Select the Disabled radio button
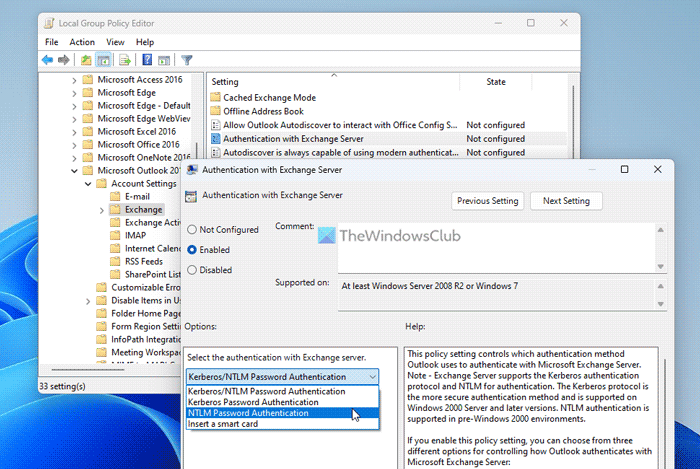The height and width of the screenshot is (469, 700). [x=192, y=270]
